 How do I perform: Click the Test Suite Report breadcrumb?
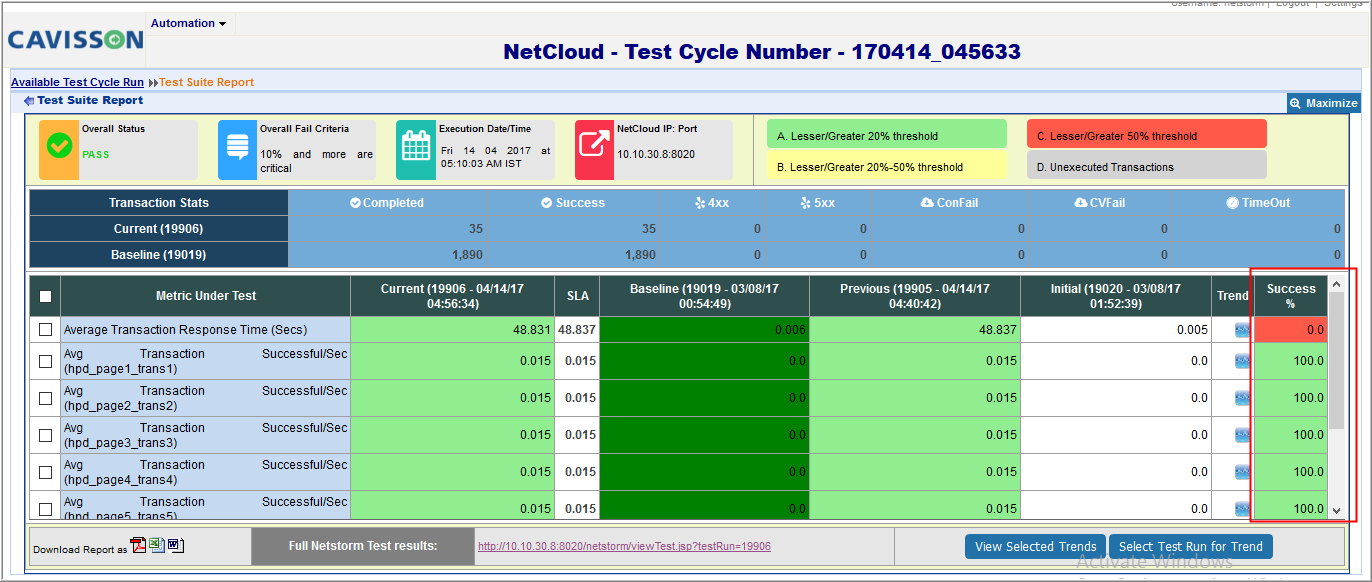[207, 82]
